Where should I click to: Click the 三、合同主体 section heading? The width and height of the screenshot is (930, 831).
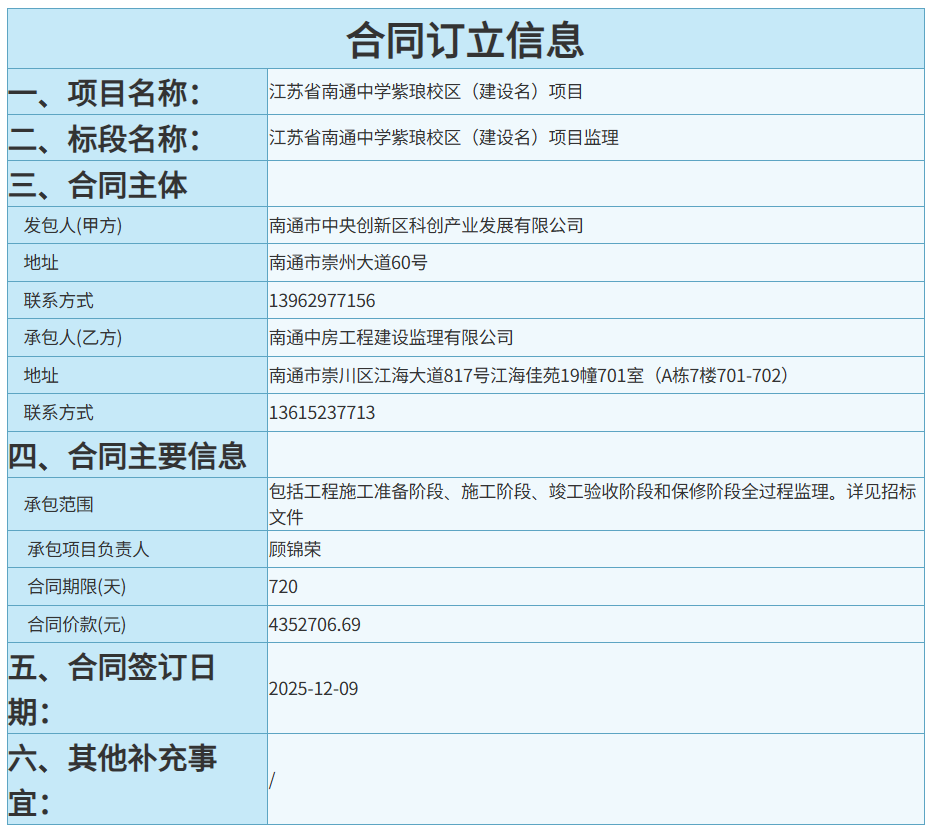tap(98, 185)
